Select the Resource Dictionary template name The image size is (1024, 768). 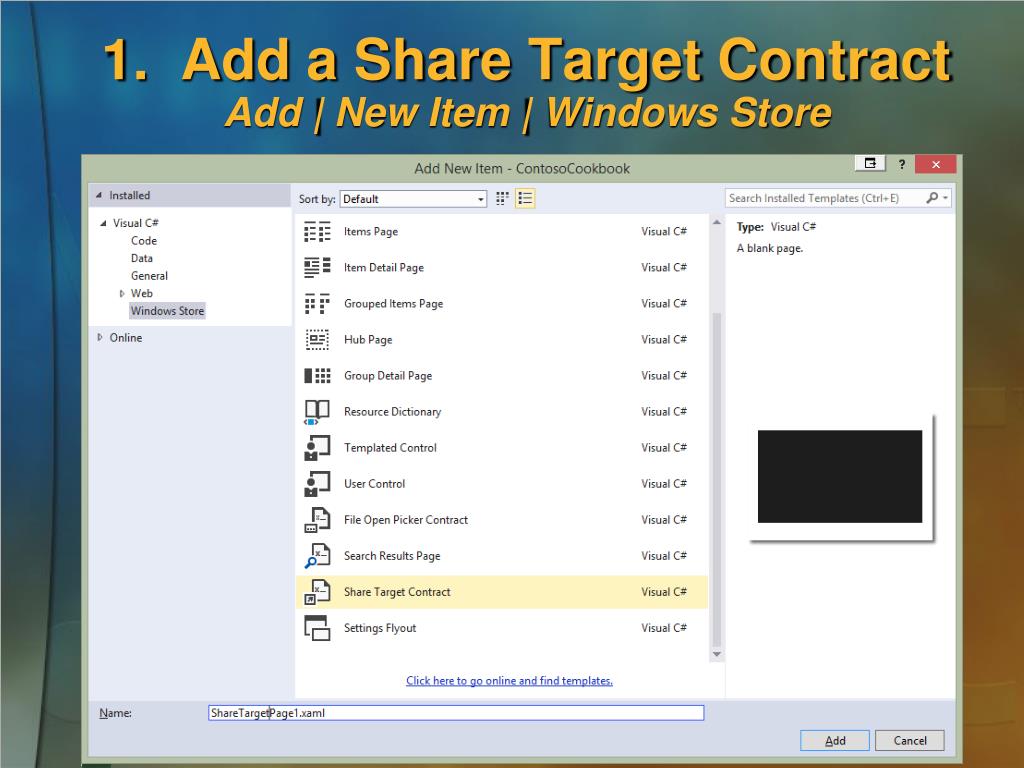[x=392, y=412]
